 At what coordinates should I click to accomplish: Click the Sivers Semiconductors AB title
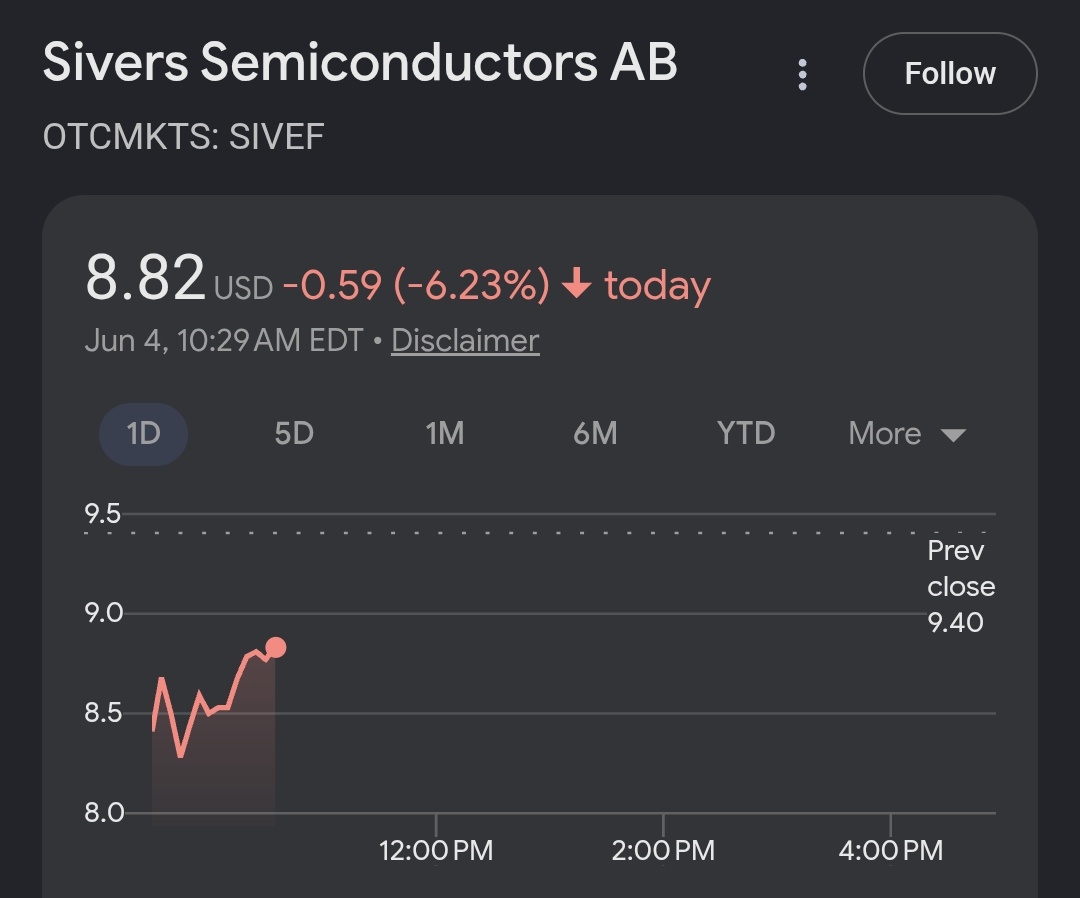point(360,62)
